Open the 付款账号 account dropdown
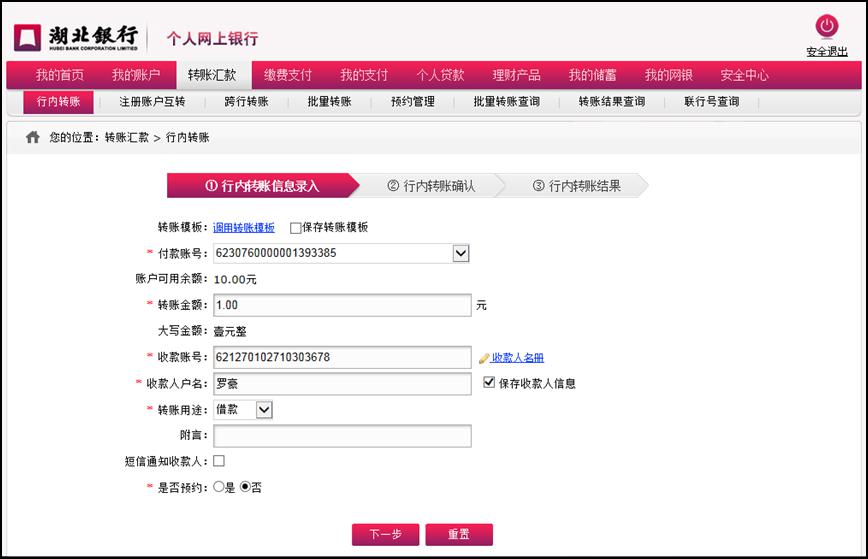Viewport: 868px width, 559px height. coord(460,254)
